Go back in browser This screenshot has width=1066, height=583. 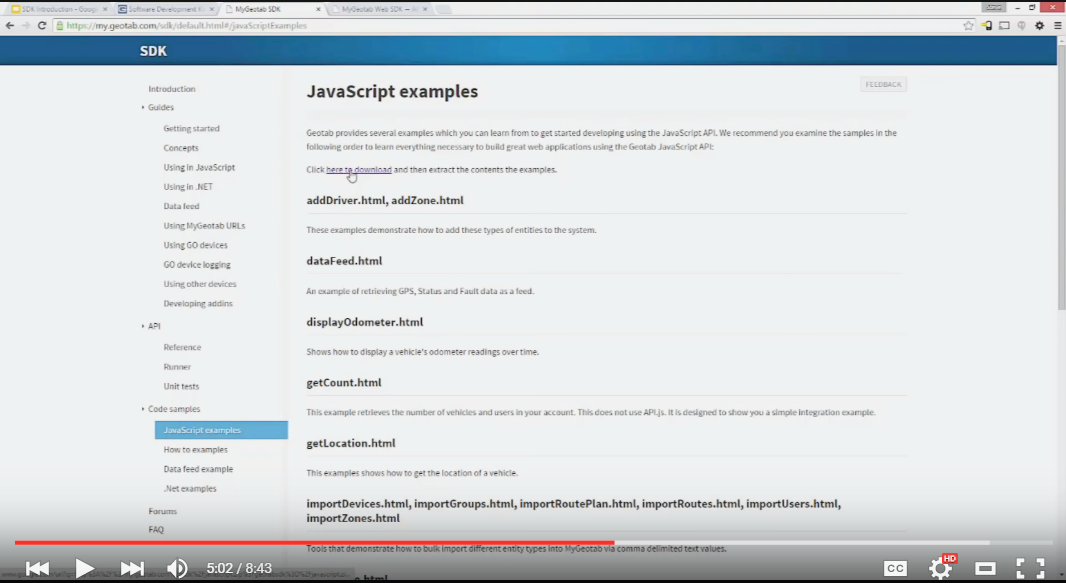click(x=9, y=25)
